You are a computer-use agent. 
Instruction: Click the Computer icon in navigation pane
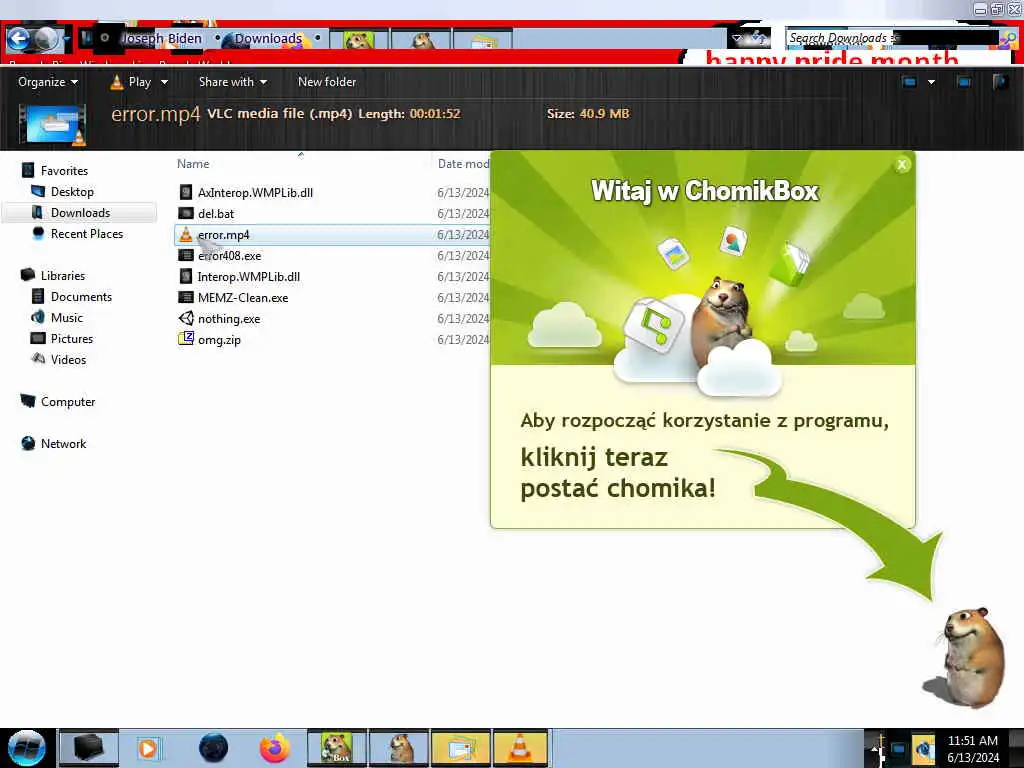(x=28, y=401)
